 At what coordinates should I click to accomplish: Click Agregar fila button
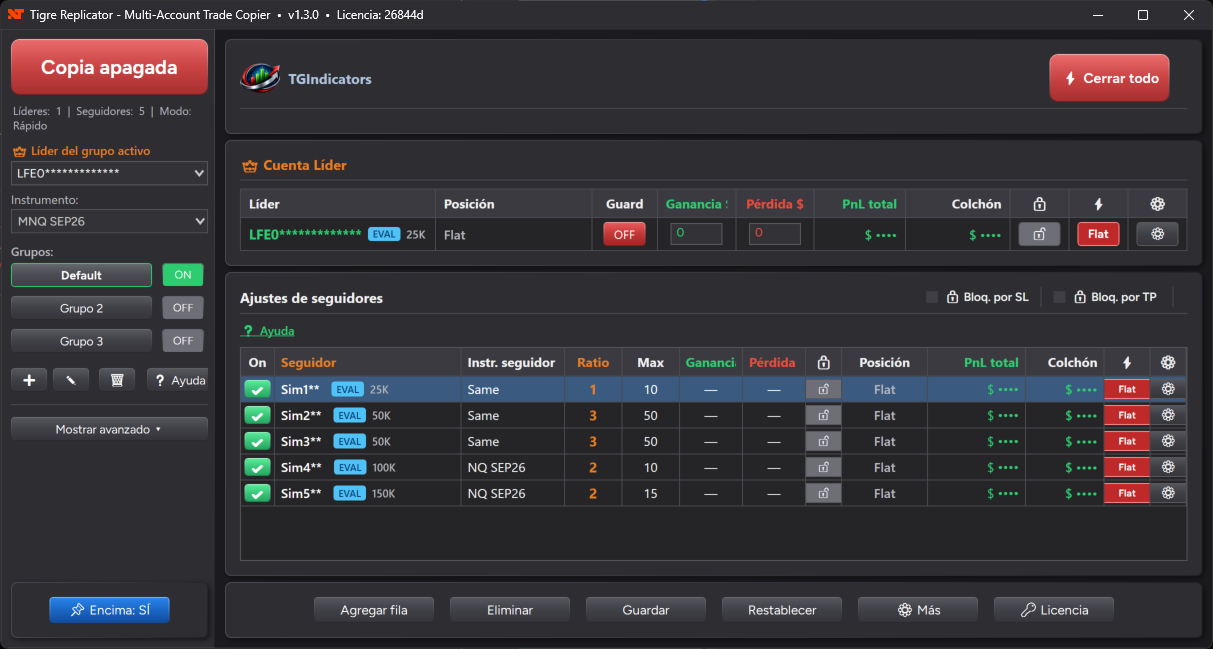(374, 610)
